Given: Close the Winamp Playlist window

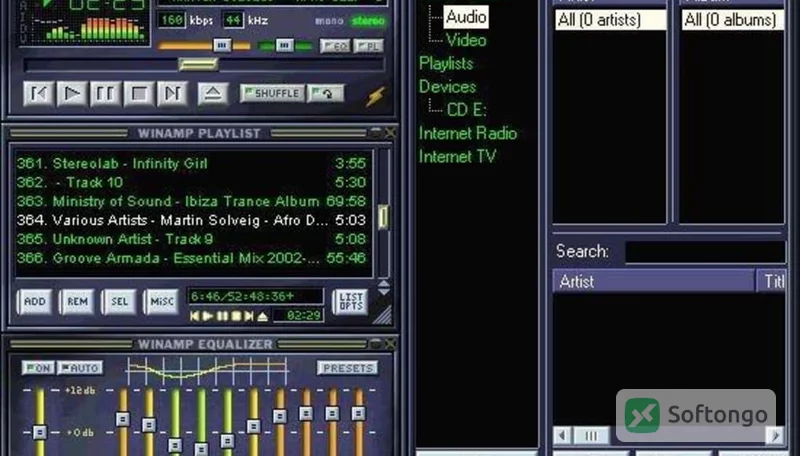Looking at the screenshot, I should point(390,133).
